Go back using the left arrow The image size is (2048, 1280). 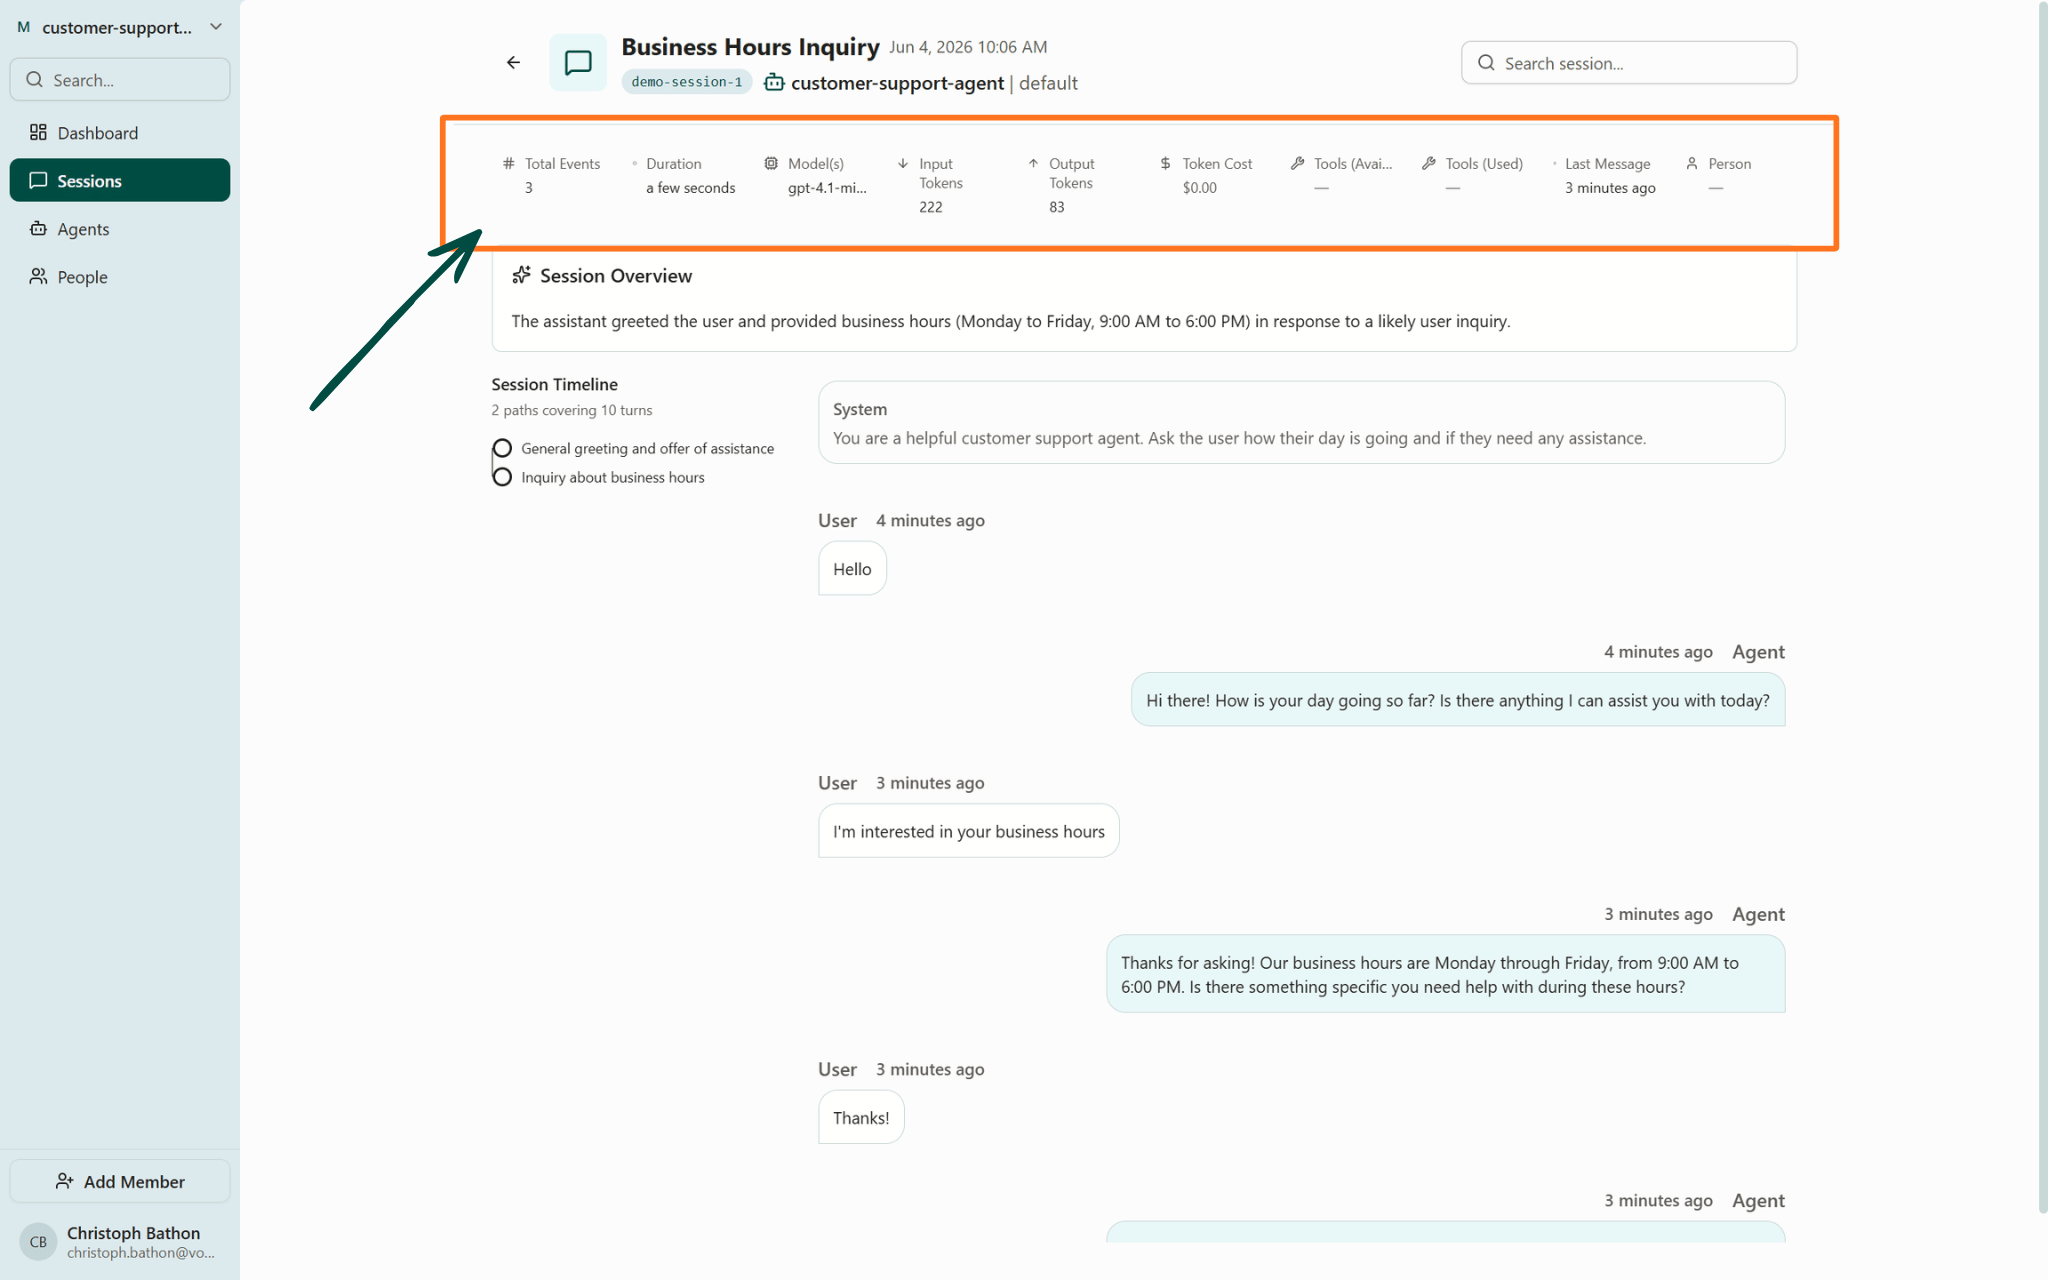[513, 62]
